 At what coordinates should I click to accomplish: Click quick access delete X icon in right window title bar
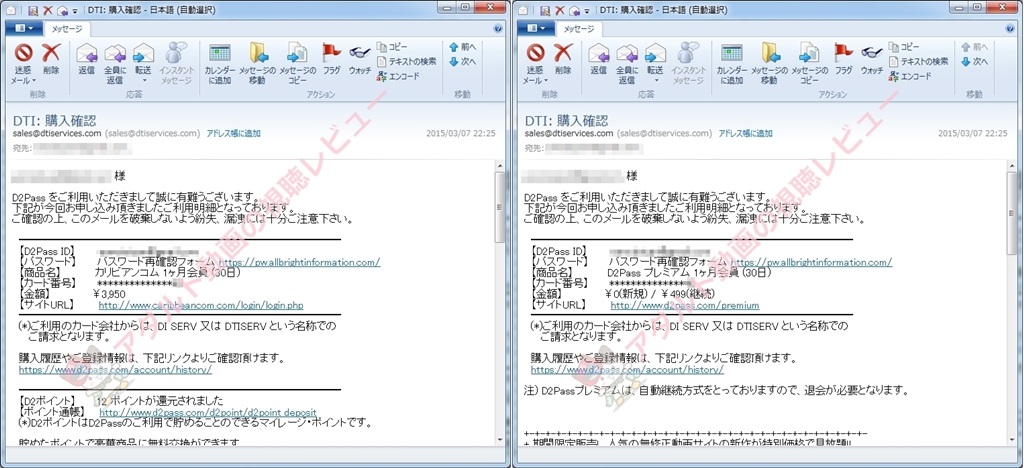tap(559, 10)
